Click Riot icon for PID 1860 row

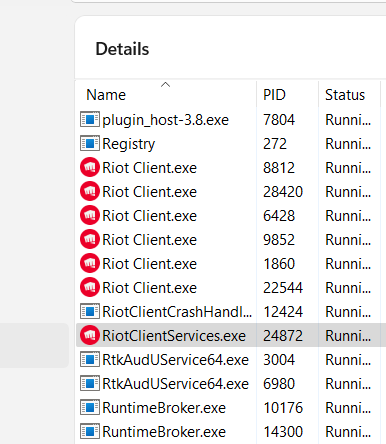[90, 263]
